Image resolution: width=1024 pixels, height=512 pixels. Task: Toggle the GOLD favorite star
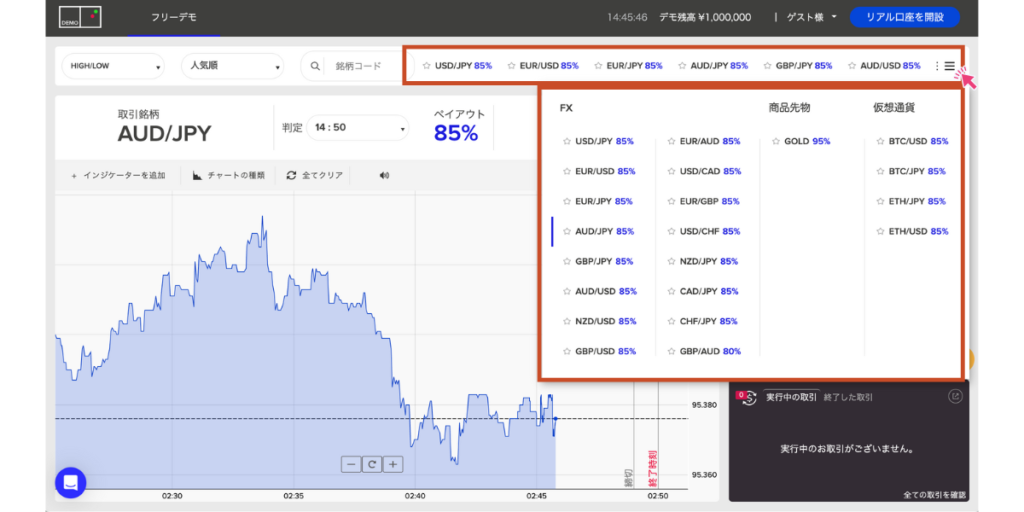coord(776,142)
